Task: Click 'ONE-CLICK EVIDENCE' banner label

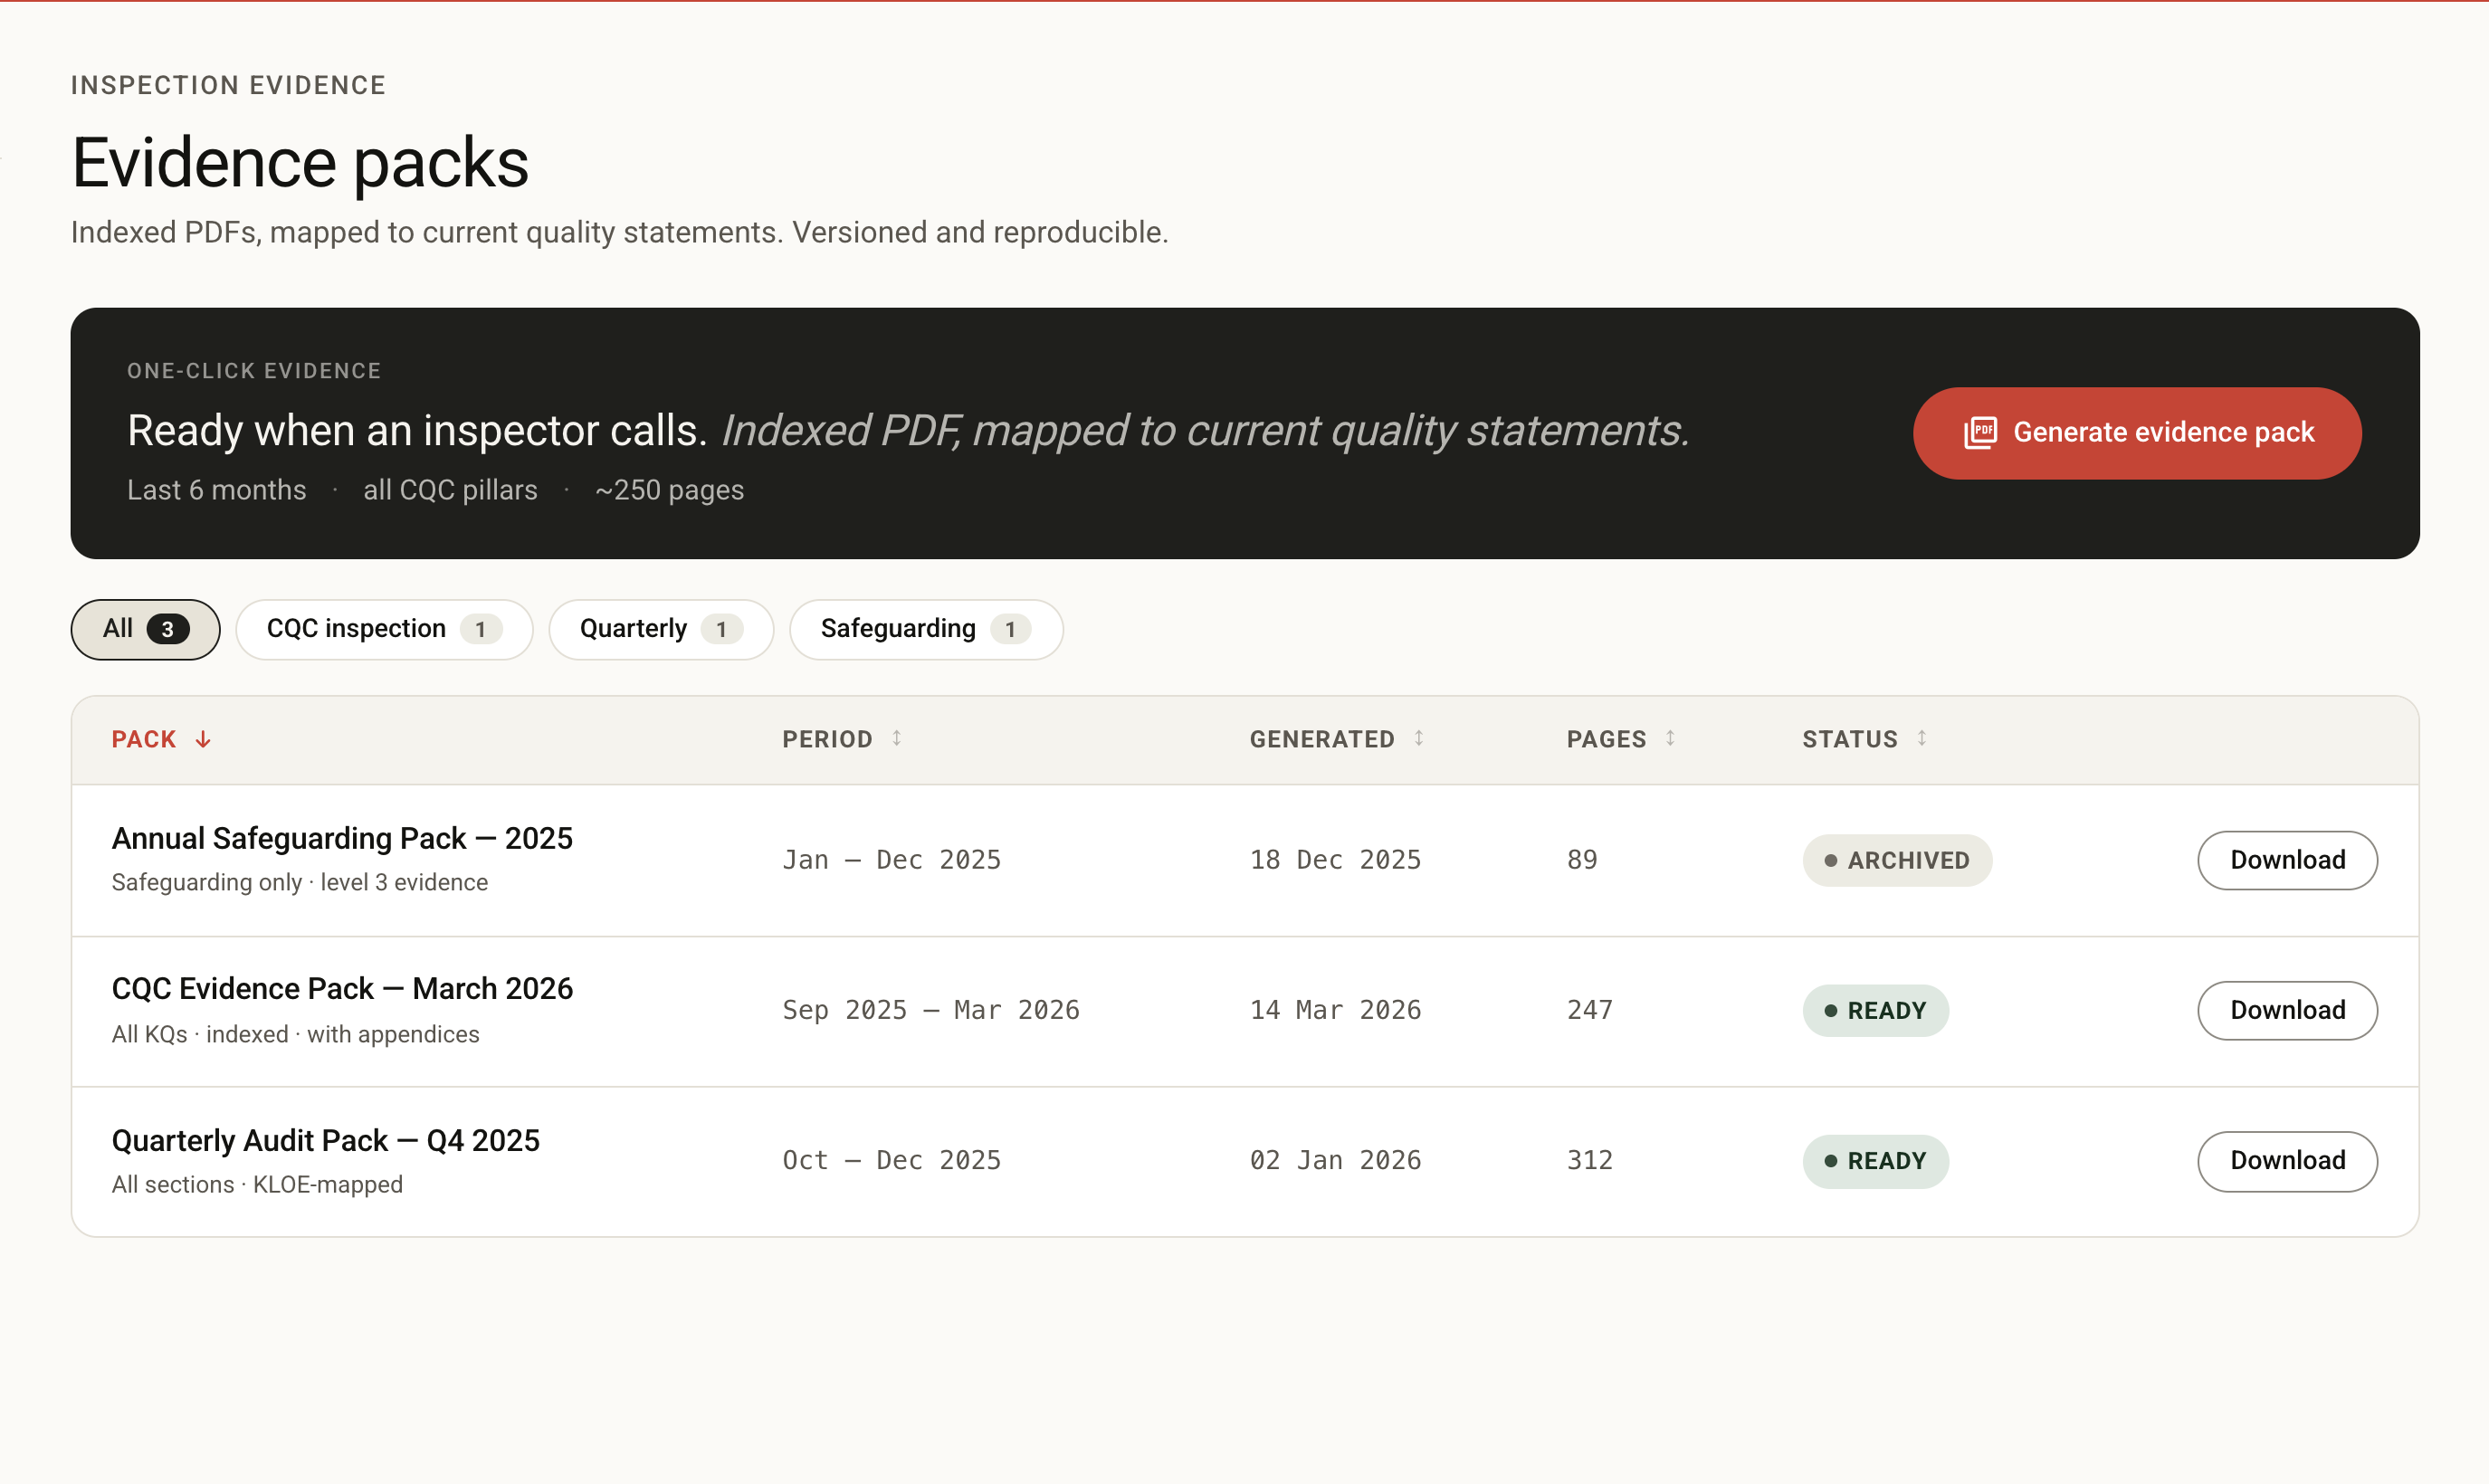Action: 254,371
